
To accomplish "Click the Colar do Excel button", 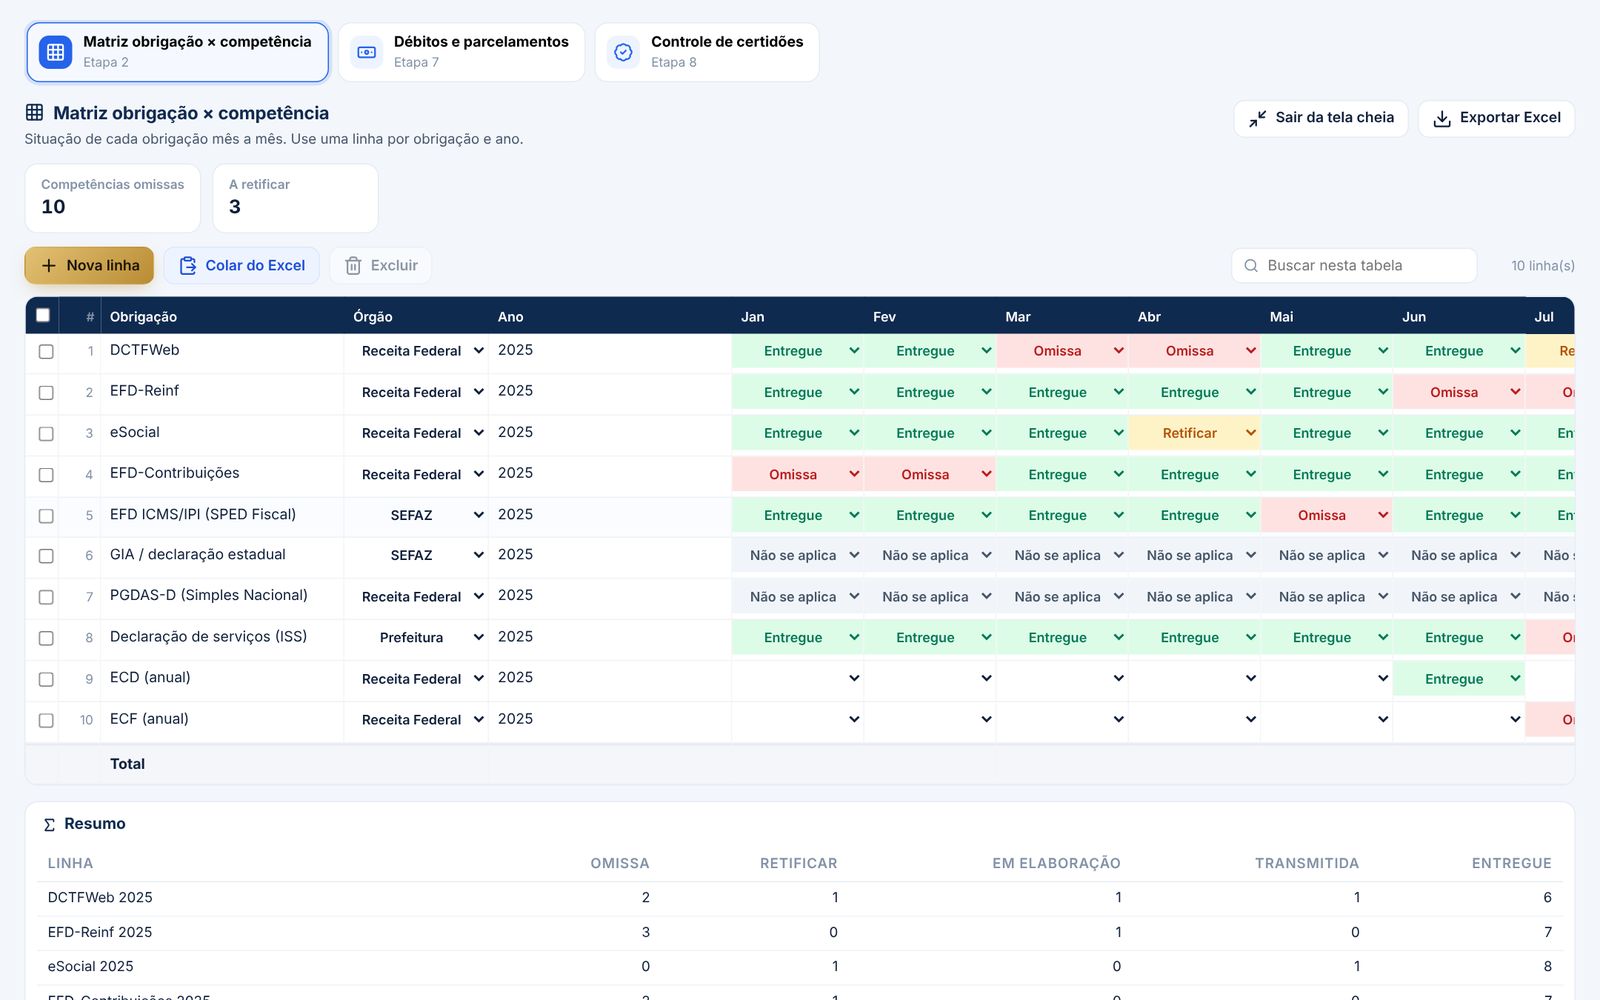I will (242, 266).
